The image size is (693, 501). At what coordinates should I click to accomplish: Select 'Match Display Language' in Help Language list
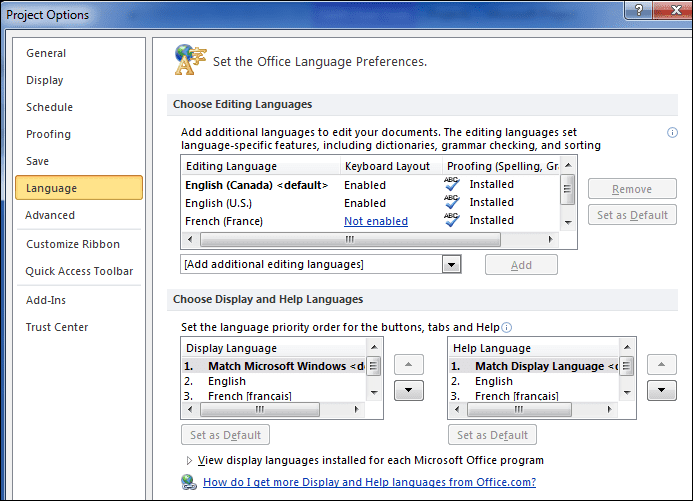[534, 366]
